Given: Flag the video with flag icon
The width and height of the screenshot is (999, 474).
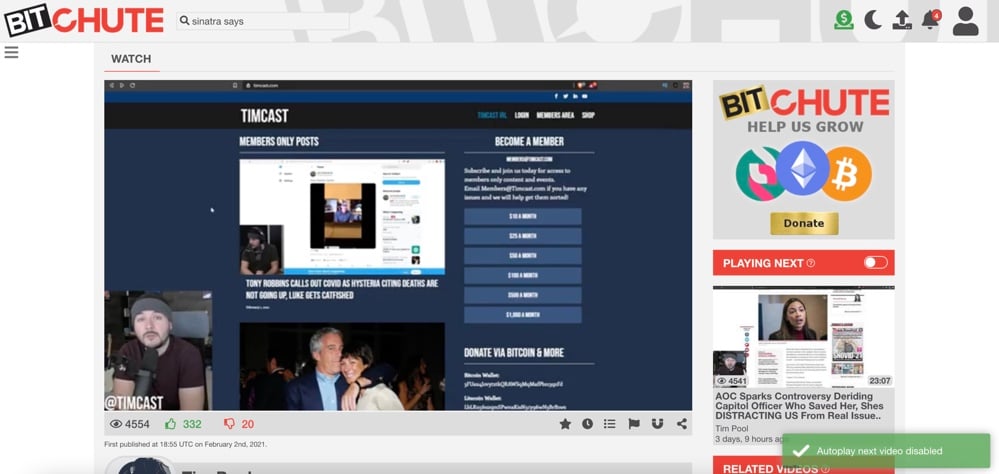Looking at the screenshot, I should click(634, 424).
